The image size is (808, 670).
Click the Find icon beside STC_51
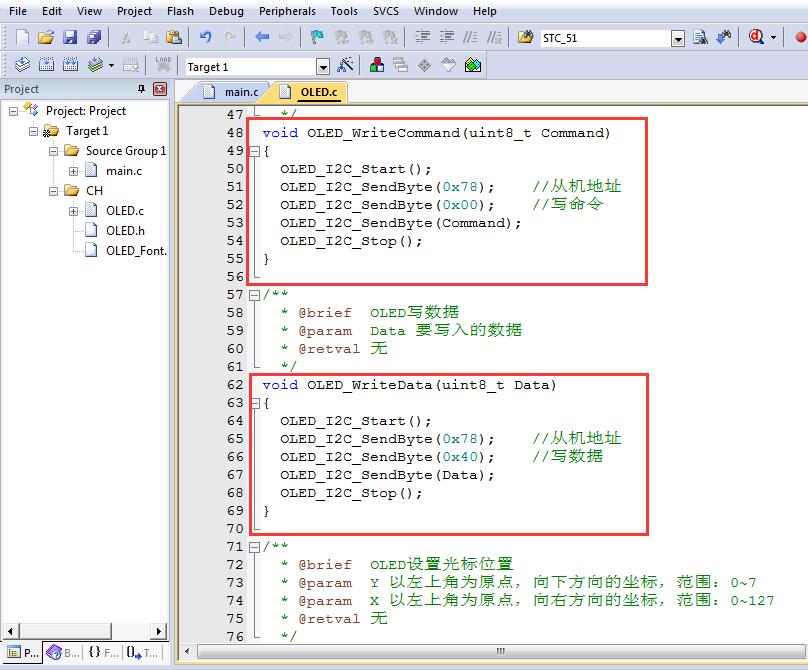[700, 37]
